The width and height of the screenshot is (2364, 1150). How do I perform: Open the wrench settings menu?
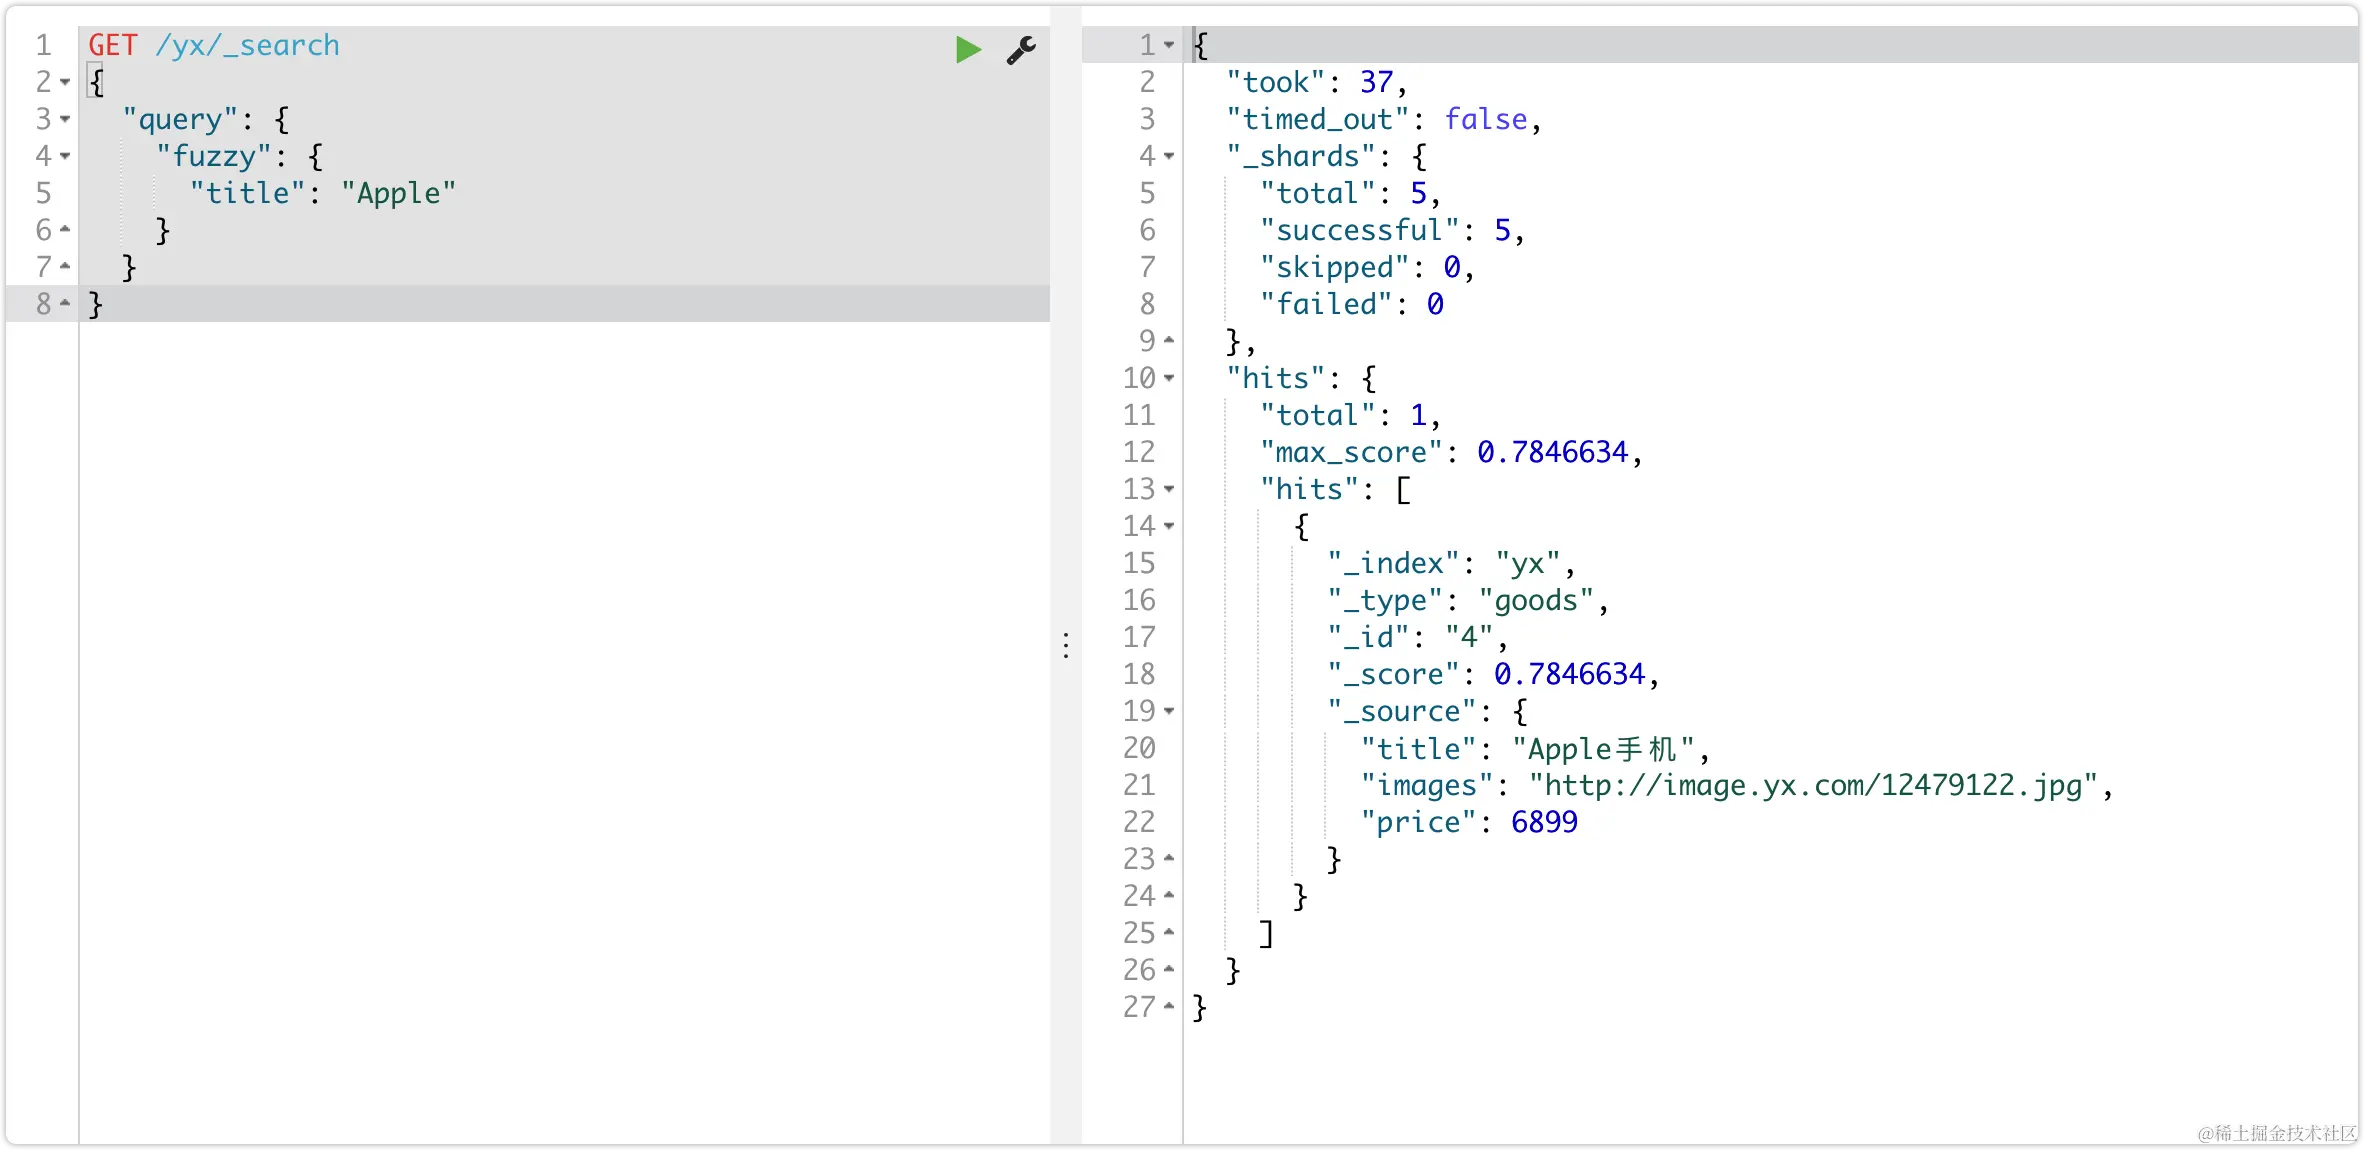coord(1021,49)
